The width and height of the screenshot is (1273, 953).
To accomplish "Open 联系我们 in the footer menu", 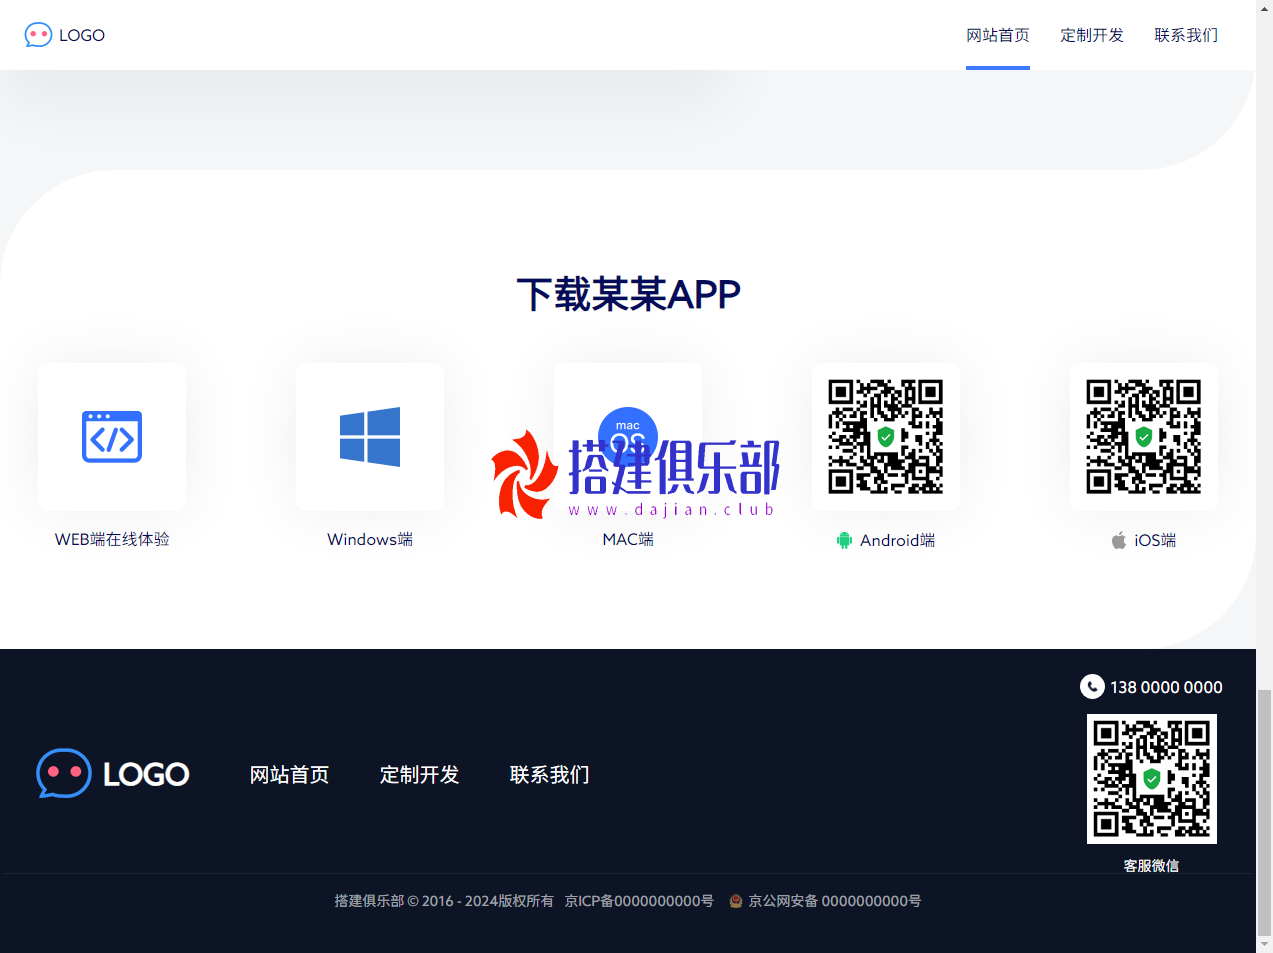I will coord(550,775).
